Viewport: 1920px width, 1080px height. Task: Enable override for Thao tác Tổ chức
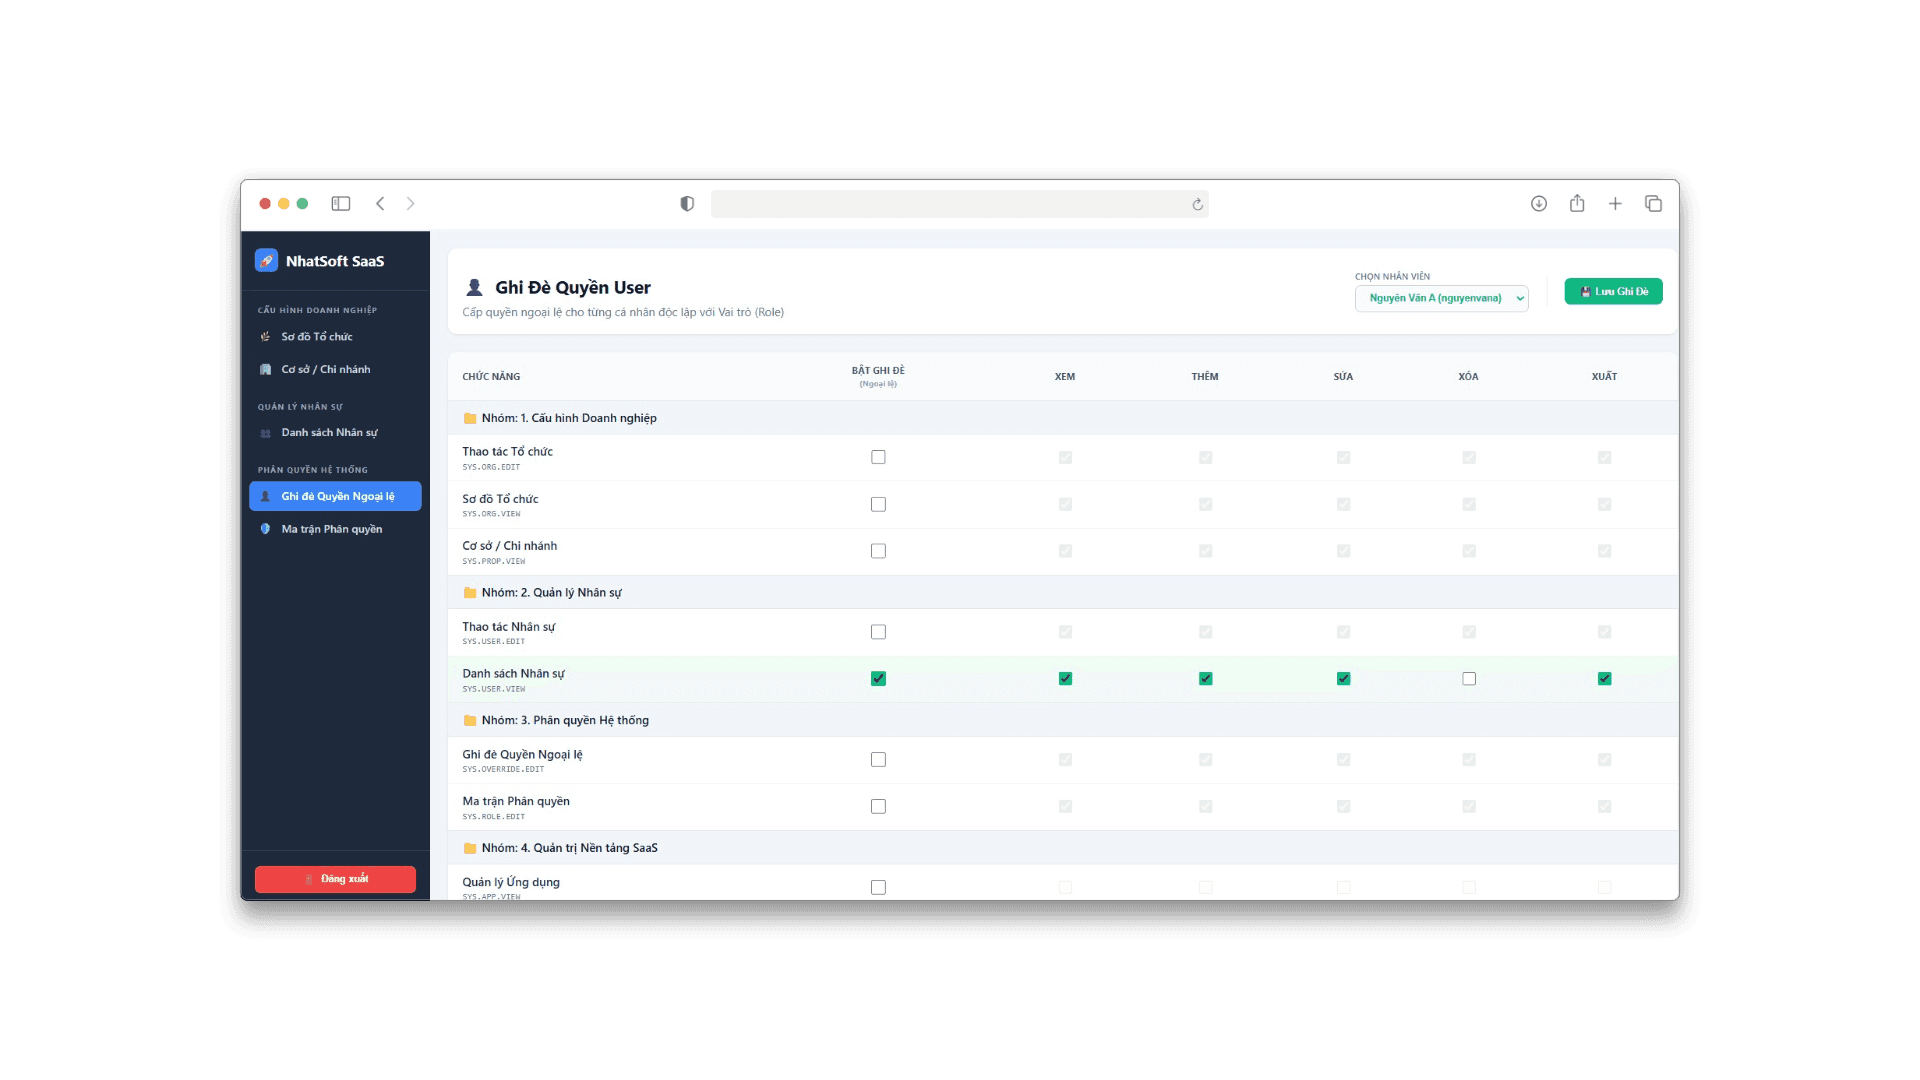(878, 457)
